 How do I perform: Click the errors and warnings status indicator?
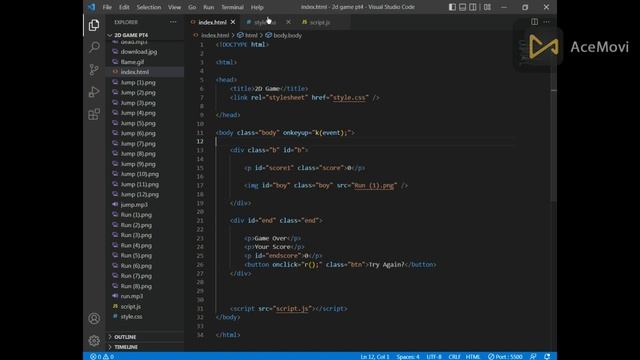point(102,357)
